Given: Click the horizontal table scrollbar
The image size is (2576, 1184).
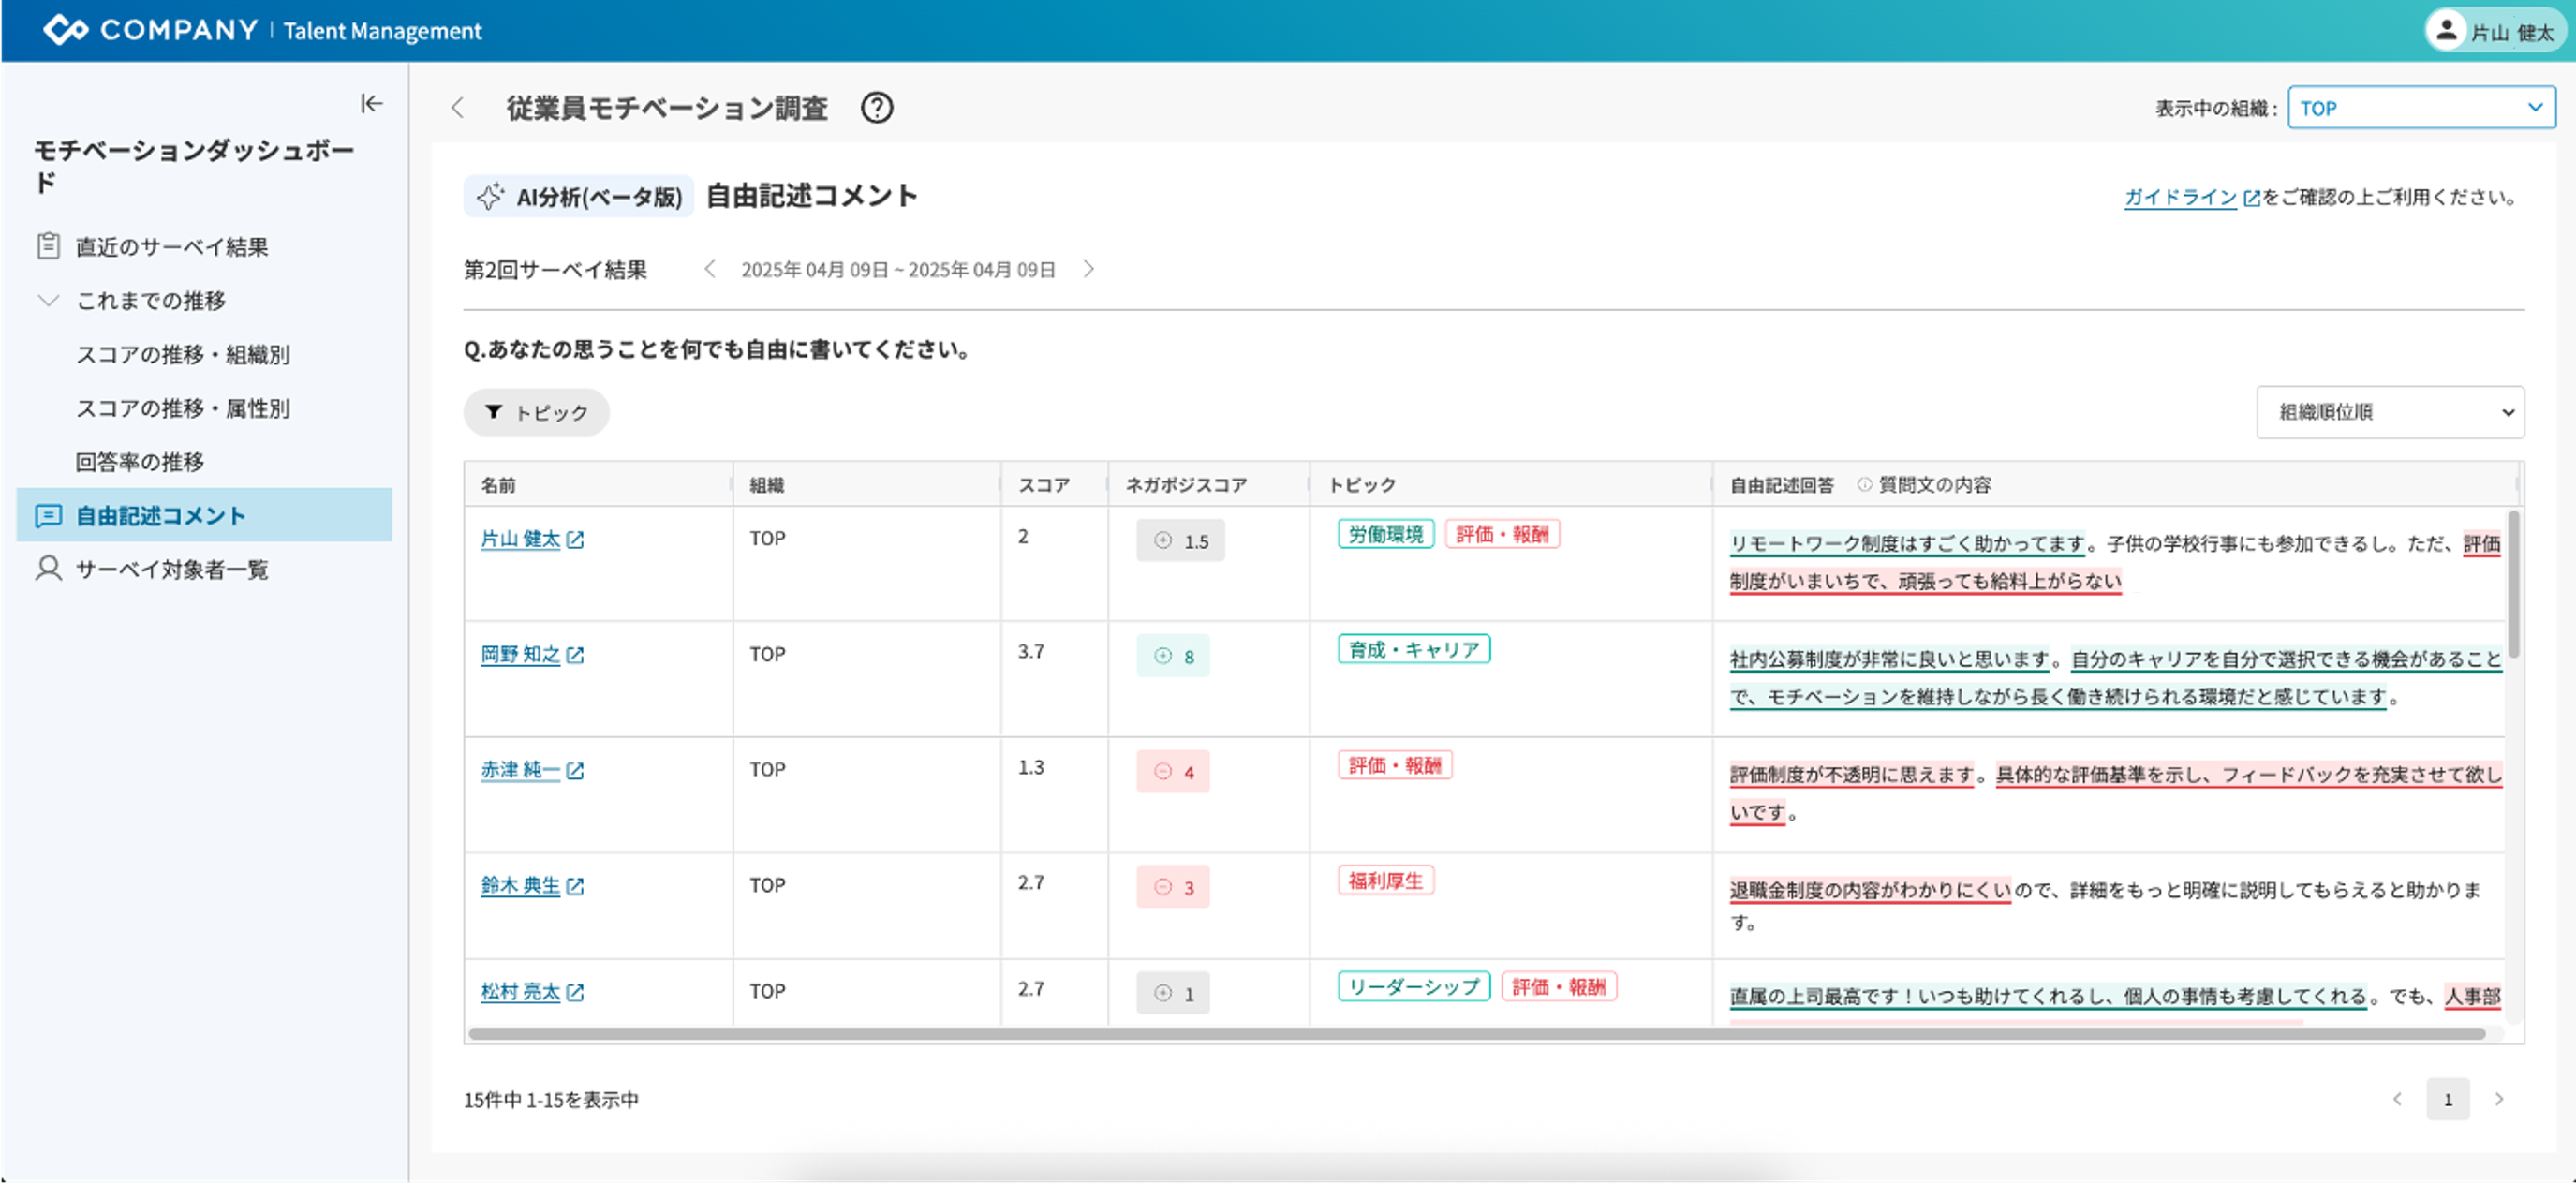Looking at the screenshot, I should 1477,1033.
